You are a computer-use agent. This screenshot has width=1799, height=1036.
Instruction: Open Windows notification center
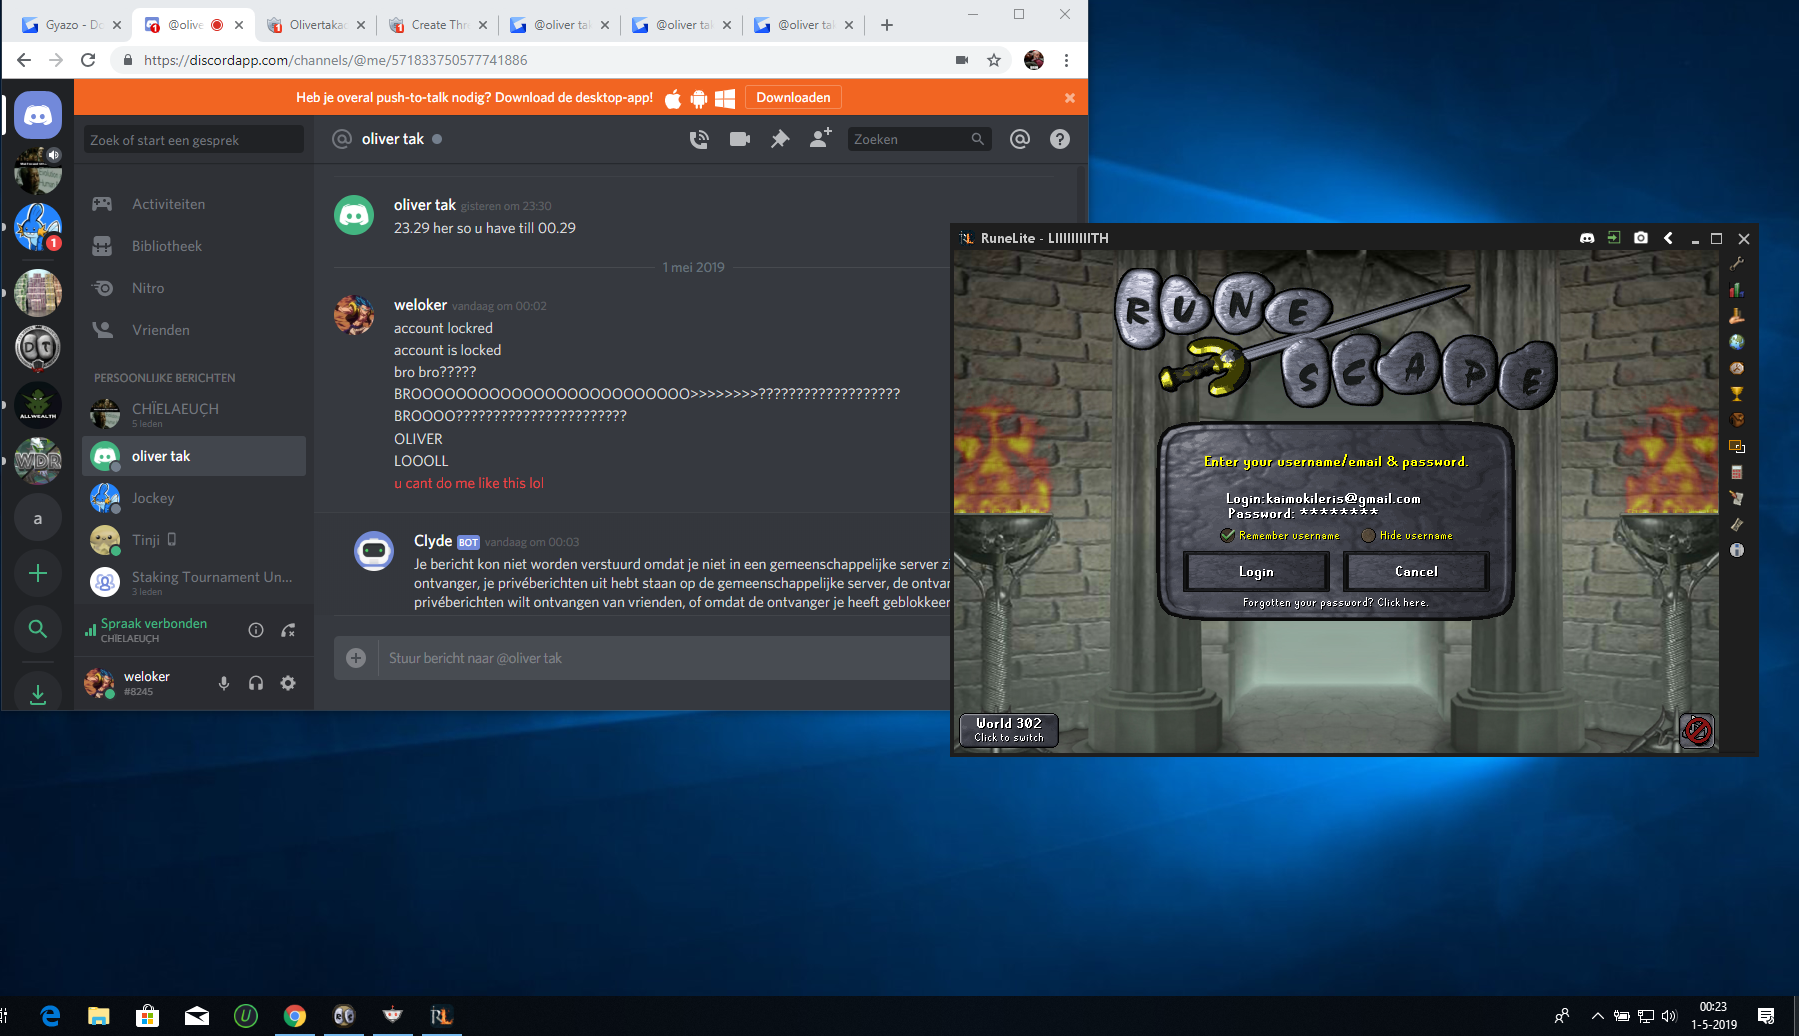tap(1767, 1016)
